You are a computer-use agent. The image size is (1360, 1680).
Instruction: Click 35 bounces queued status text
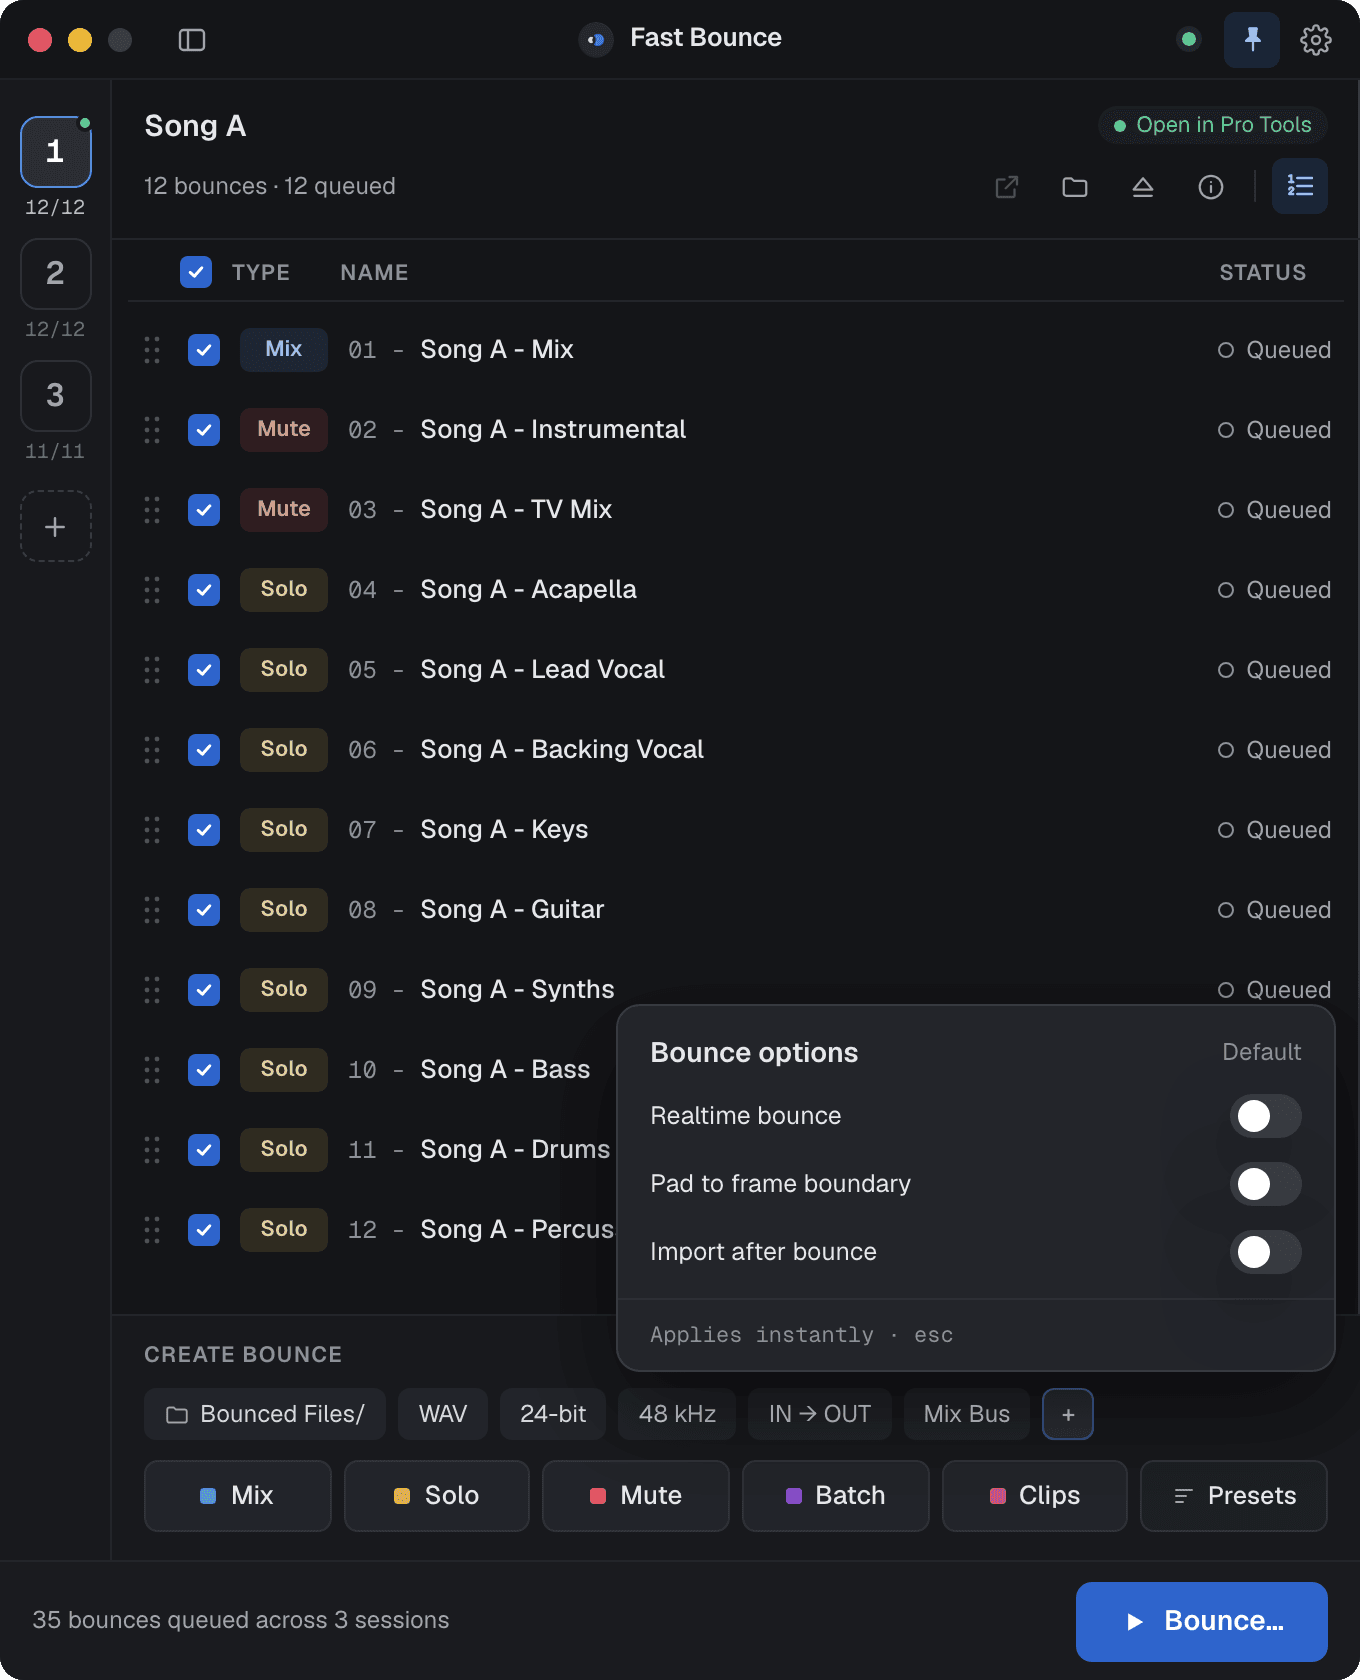pyautogui.click(x=241, y=1620)
